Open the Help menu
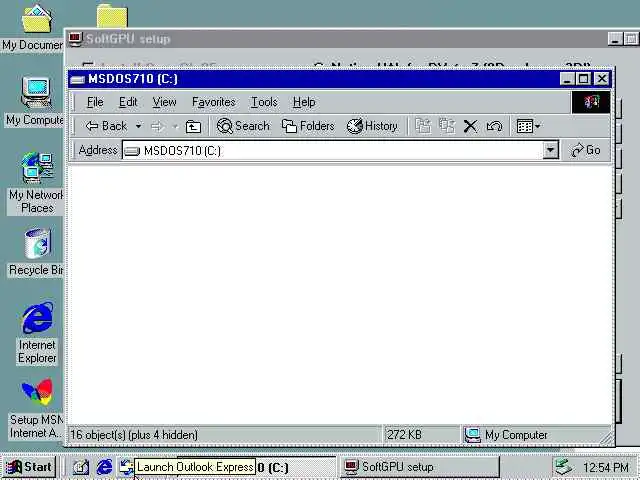640x480 pixels. pyautogui.click(x=304, y=102)
